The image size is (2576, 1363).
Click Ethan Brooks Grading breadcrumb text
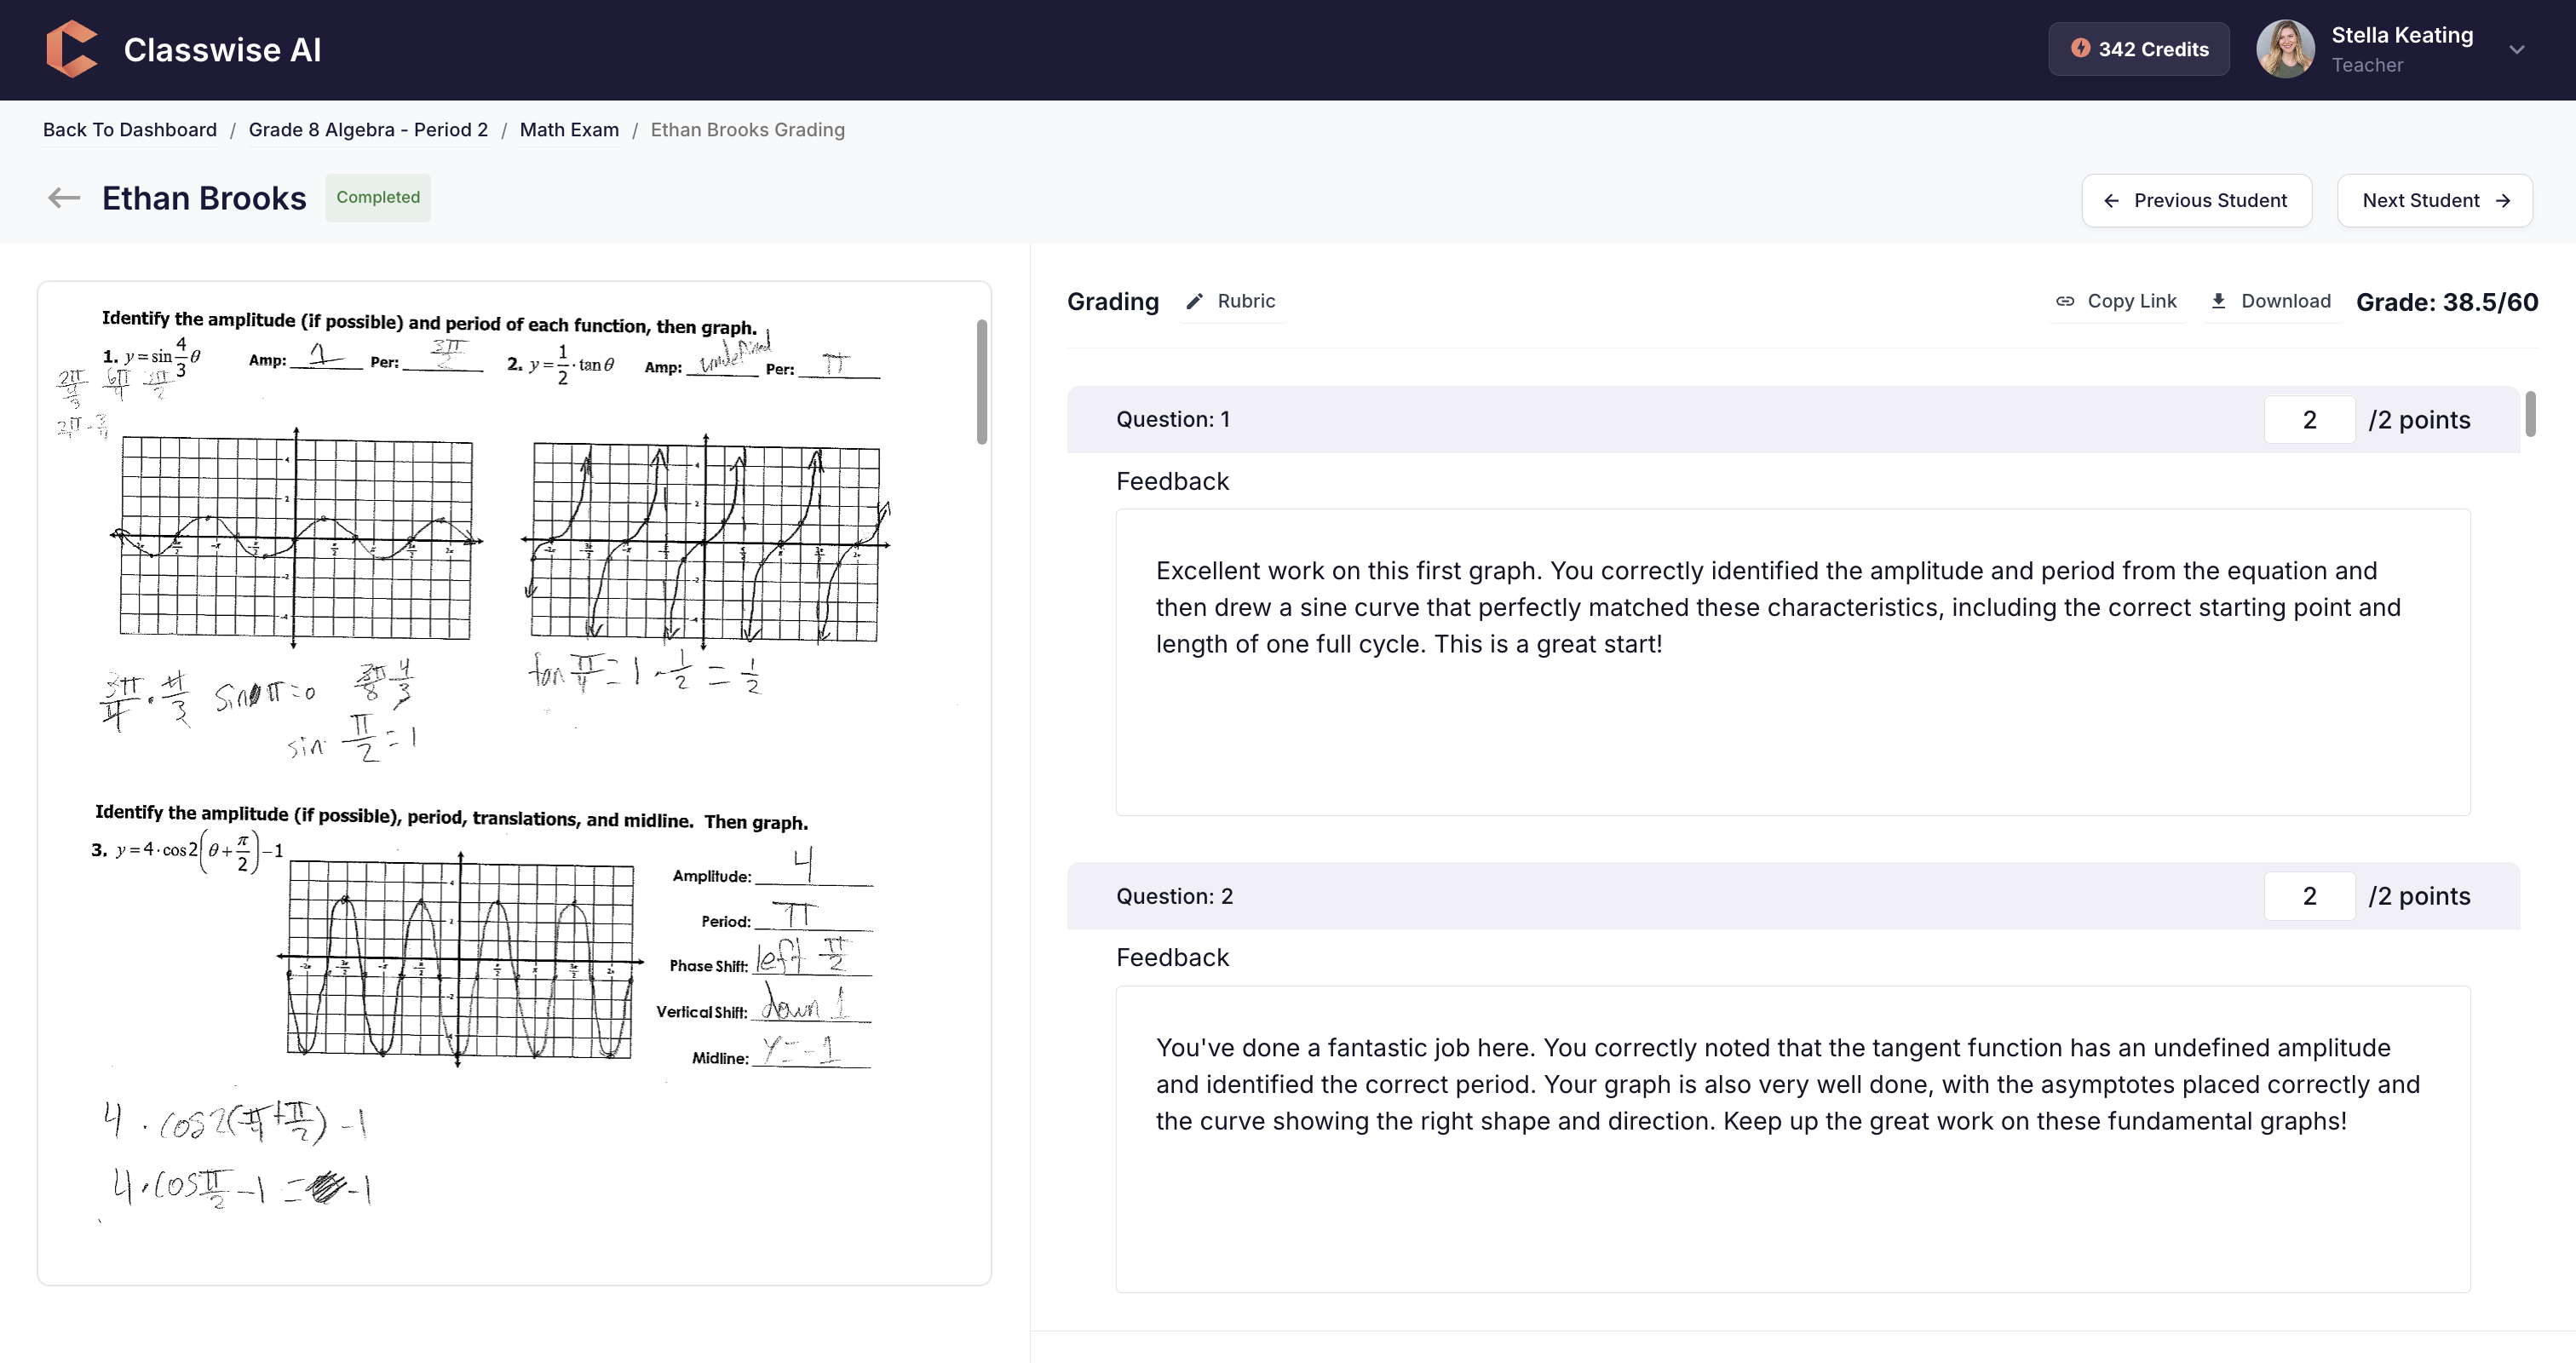tap(748, 130)
